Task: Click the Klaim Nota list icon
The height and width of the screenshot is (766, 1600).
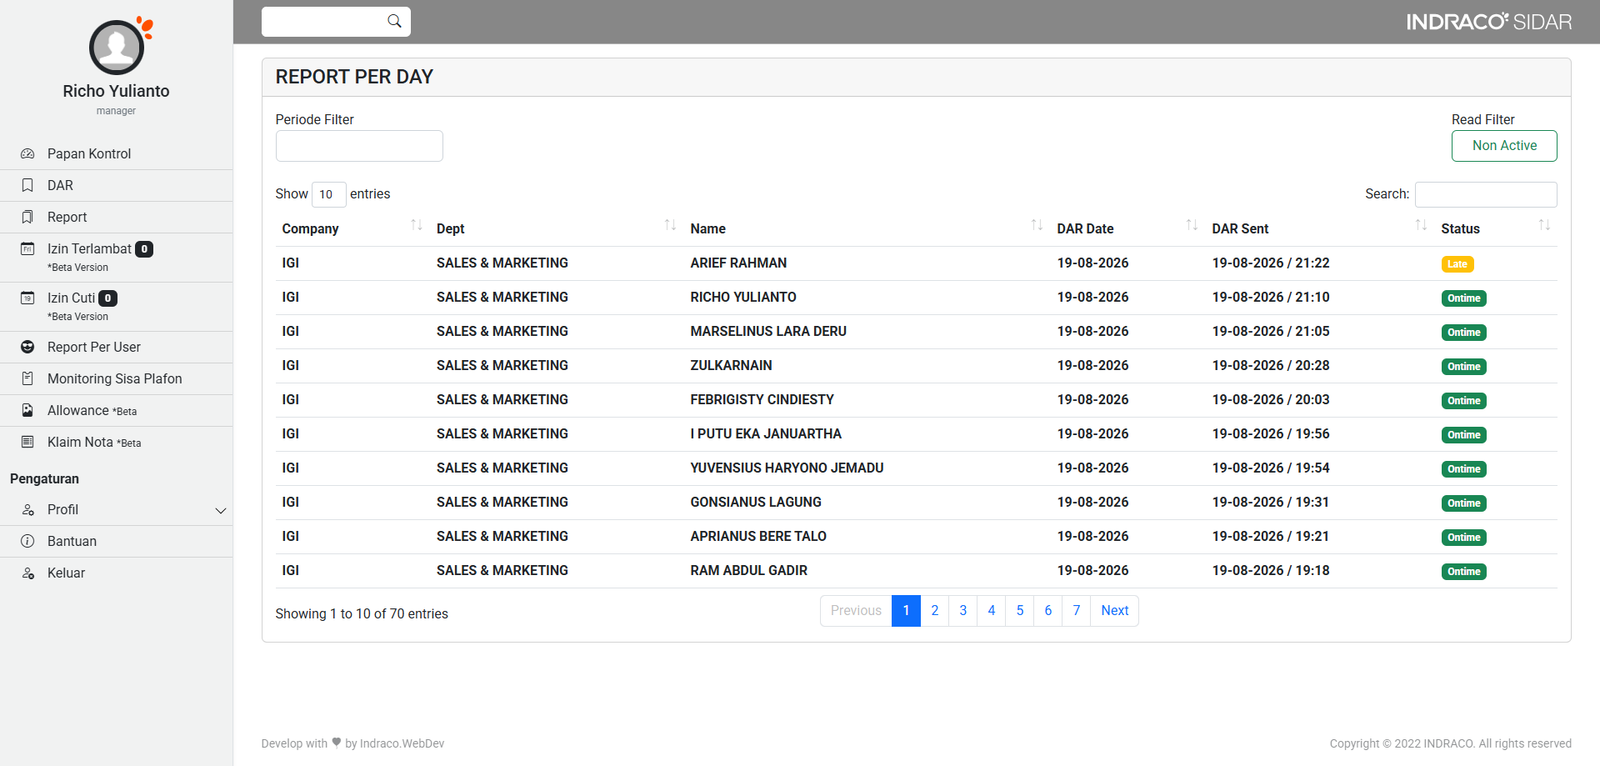Action: click(x=28, y=442)
